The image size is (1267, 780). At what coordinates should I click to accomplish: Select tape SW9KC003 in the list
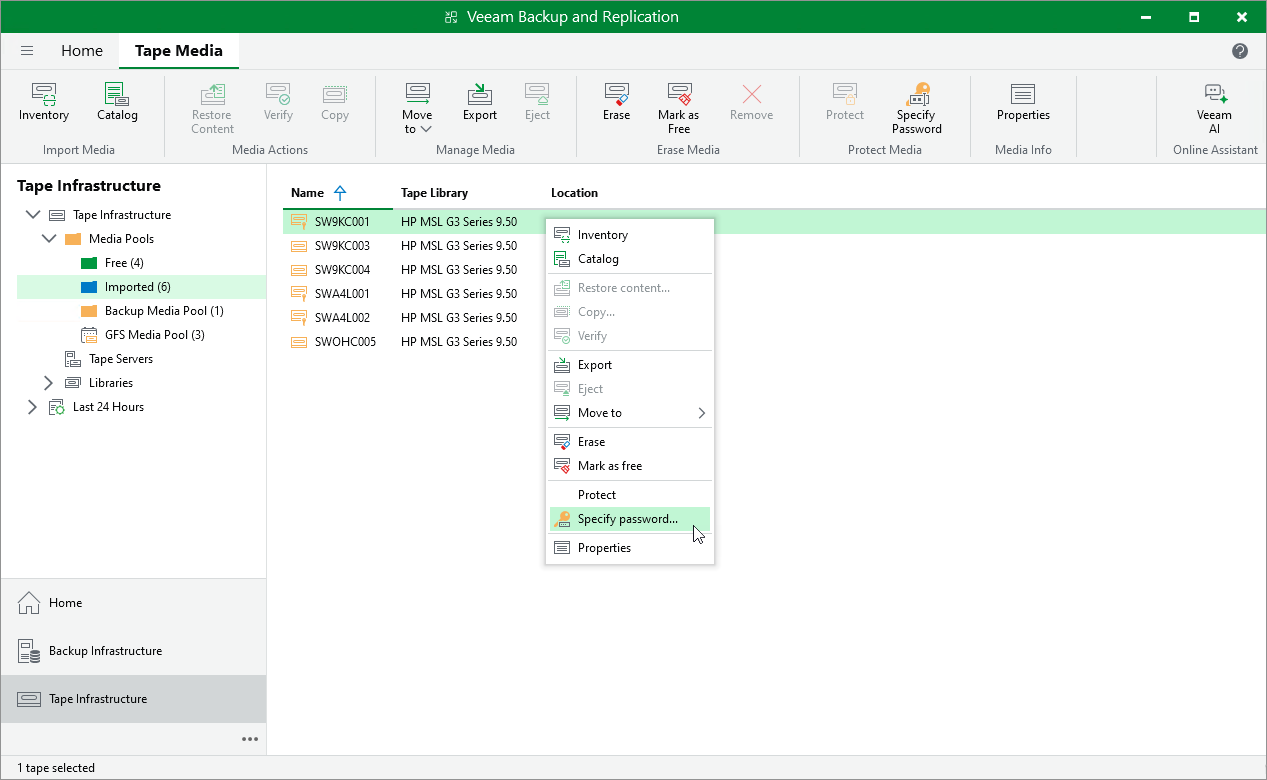pyautogui.click(x=342, y=246)
